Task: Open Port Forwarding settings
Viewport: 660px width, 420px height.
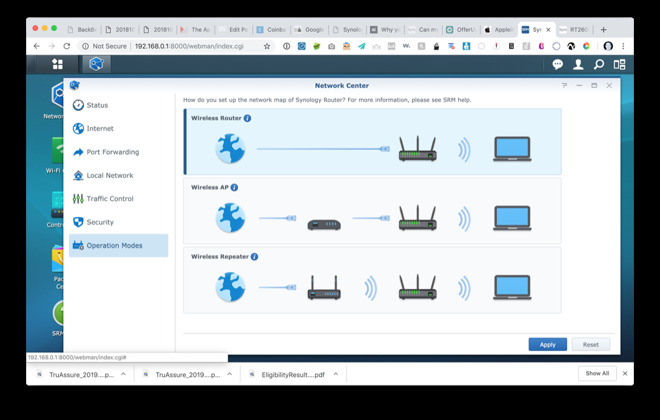Action: tap(118, 152)
